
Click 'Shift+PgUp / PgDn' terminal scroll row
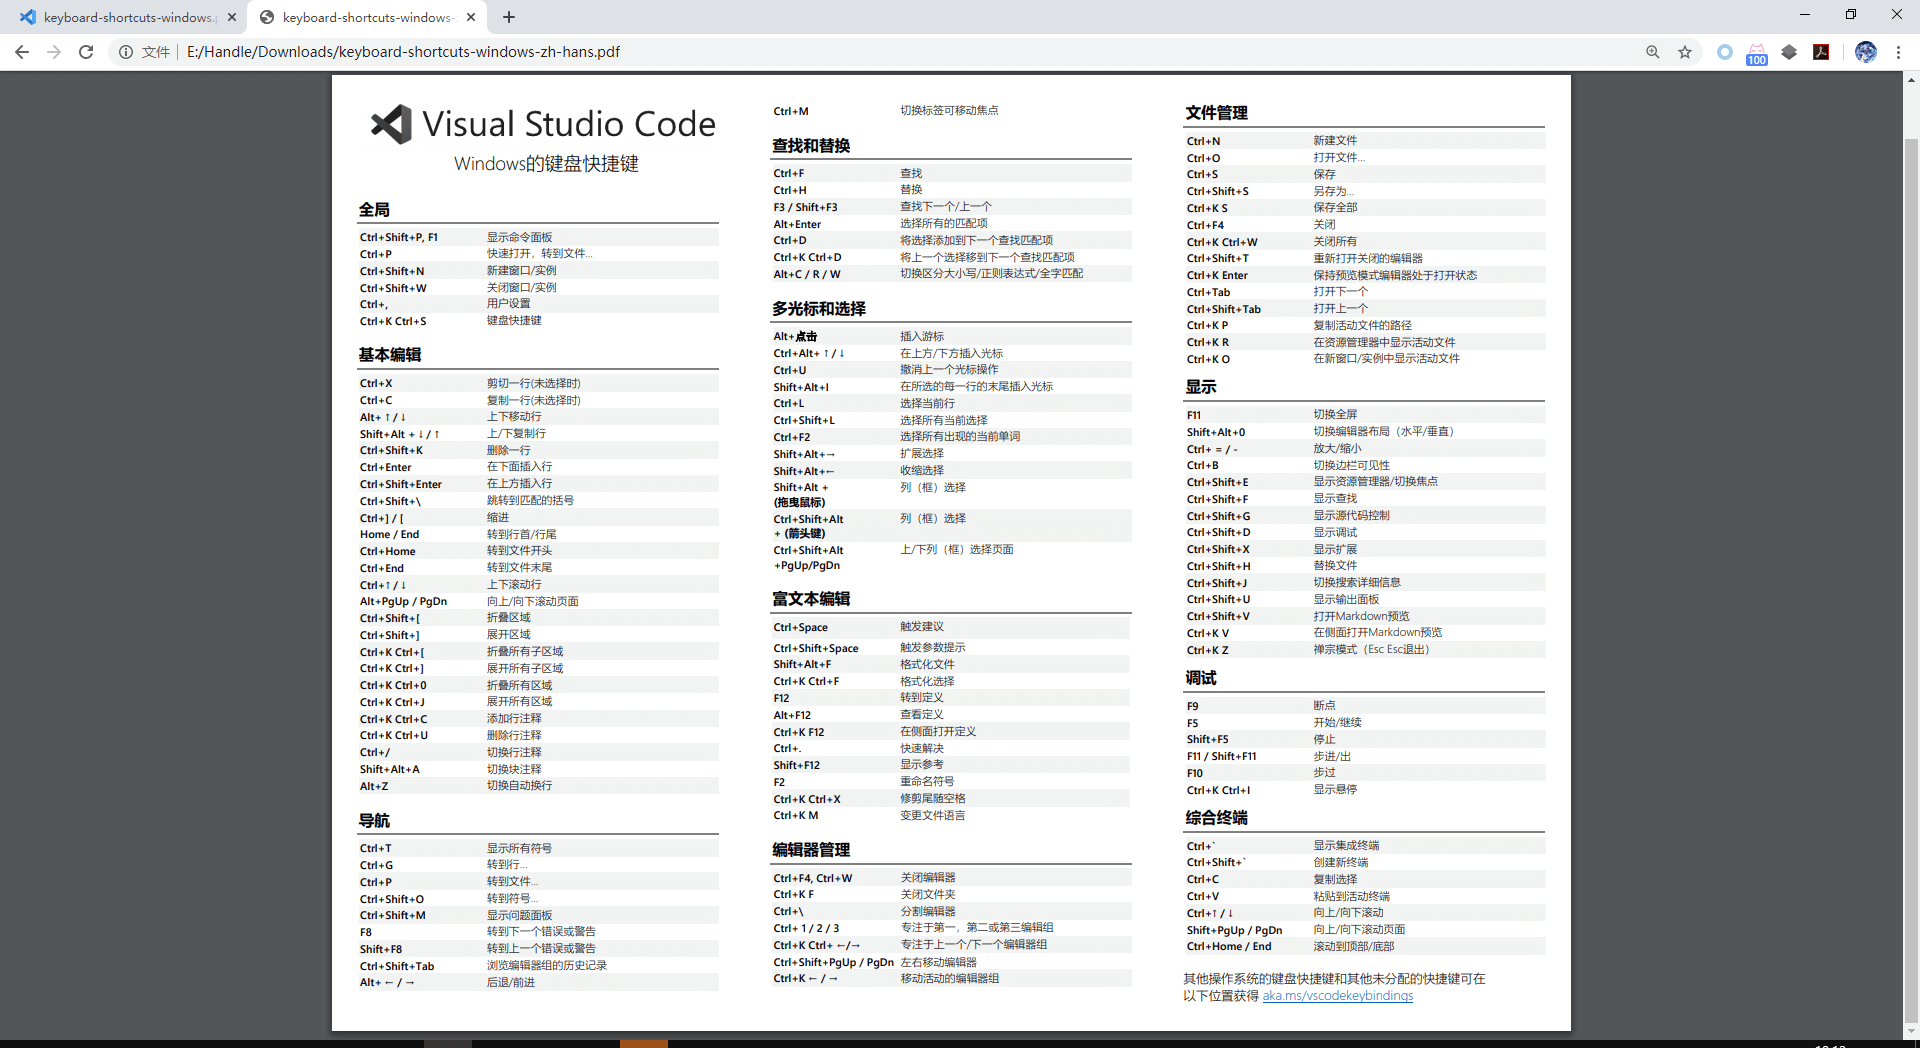tap(1365, 930)
